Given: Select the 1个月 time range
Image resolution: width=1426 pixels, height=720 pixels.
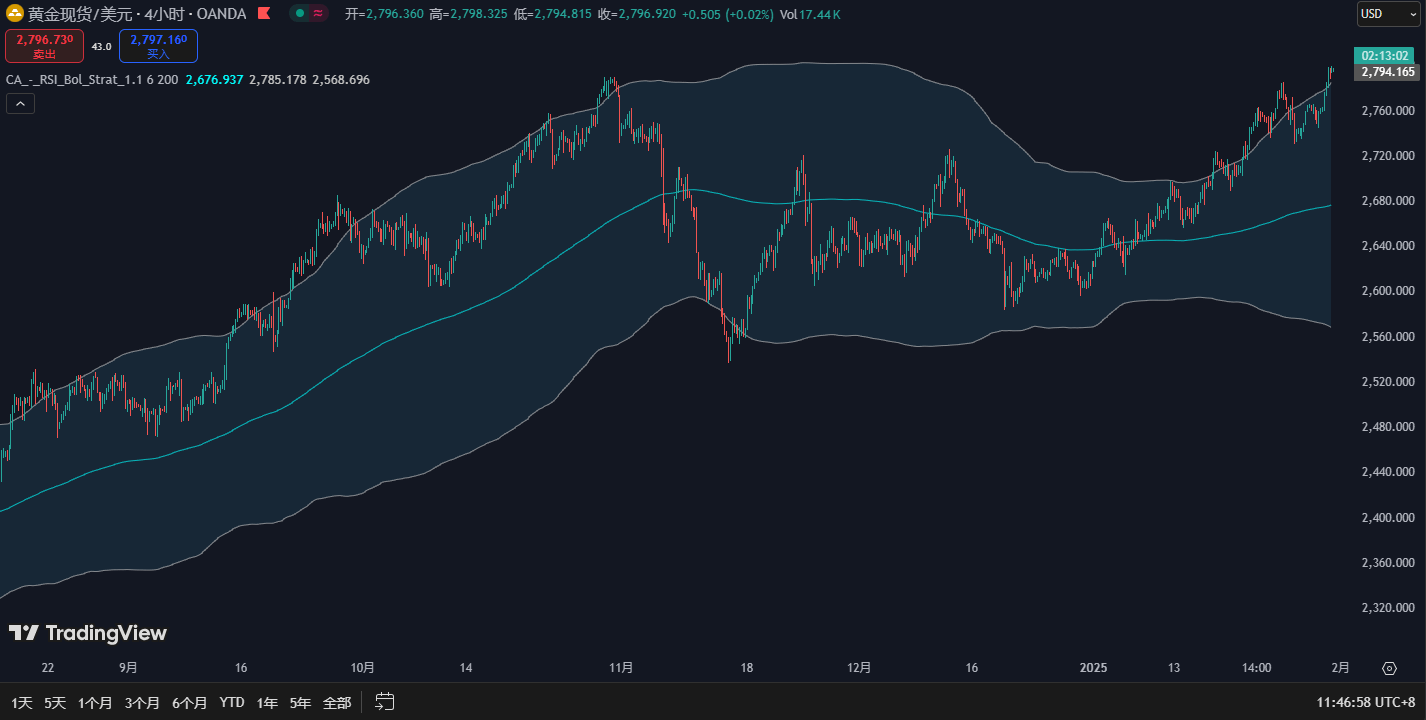Looking at the screenshot, I should click(95, 702).
